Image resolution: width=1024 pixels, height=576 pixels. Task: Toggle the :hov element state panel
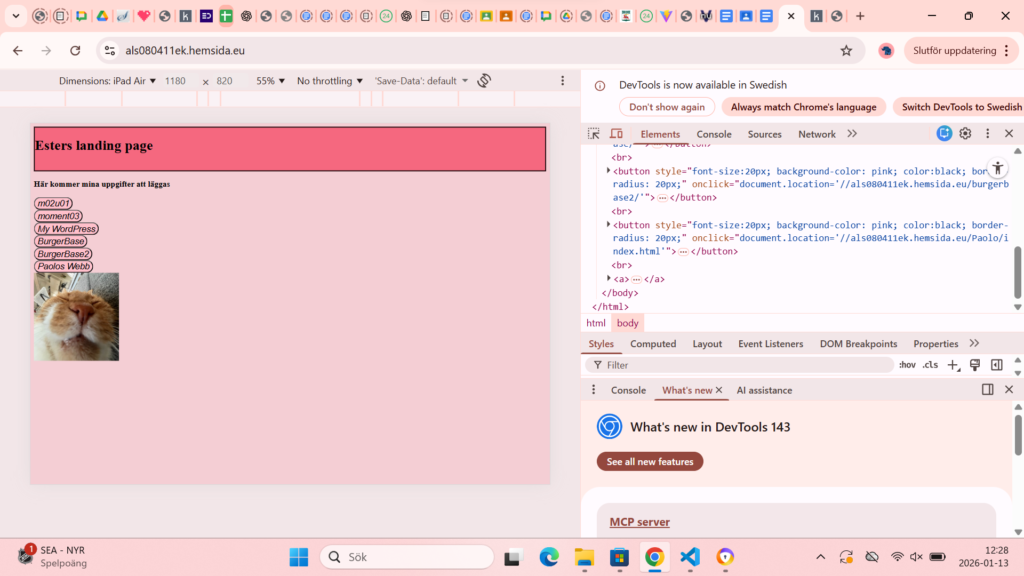coord(907,365)
